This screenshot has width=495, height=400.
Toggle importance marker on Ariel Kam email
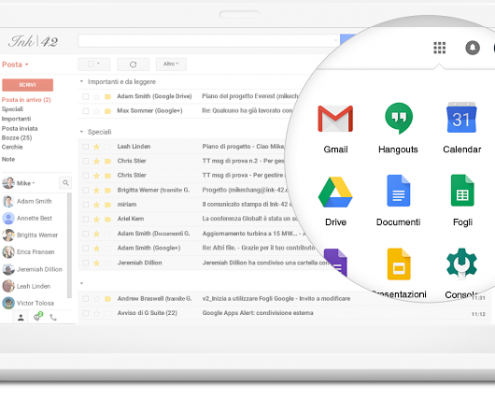point(108,219)
